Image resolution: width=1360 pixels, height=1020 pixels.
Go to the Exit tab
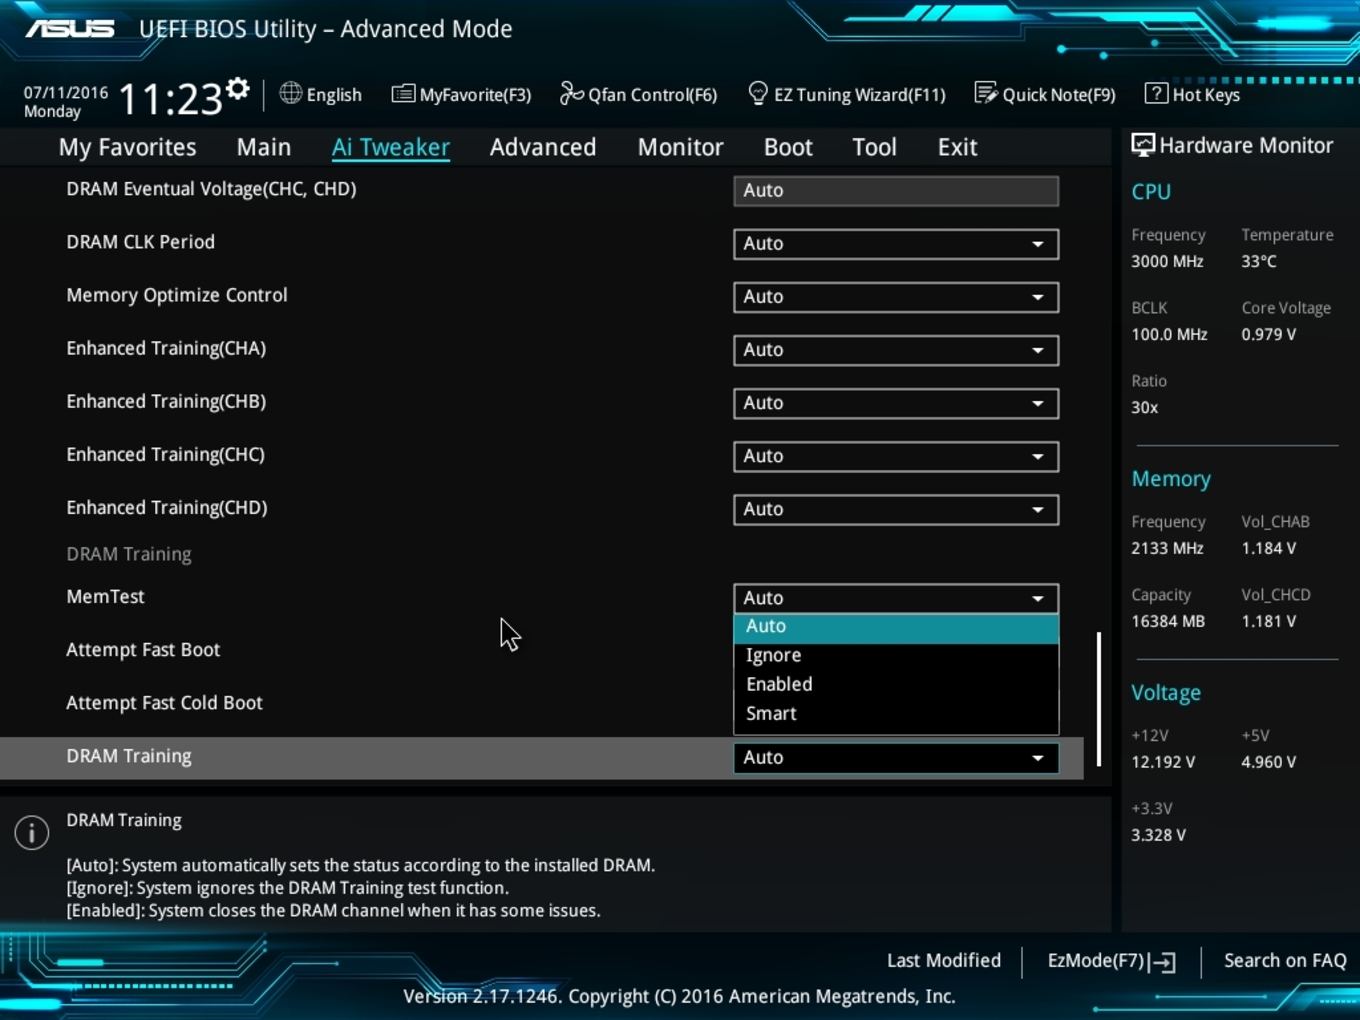957,147
